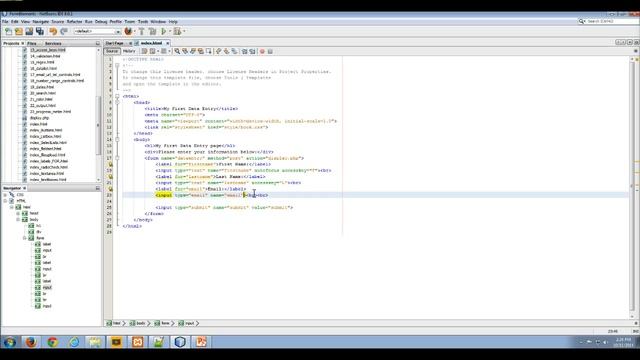Expand the CSS node in the Navigator

(x=5, y=195)
